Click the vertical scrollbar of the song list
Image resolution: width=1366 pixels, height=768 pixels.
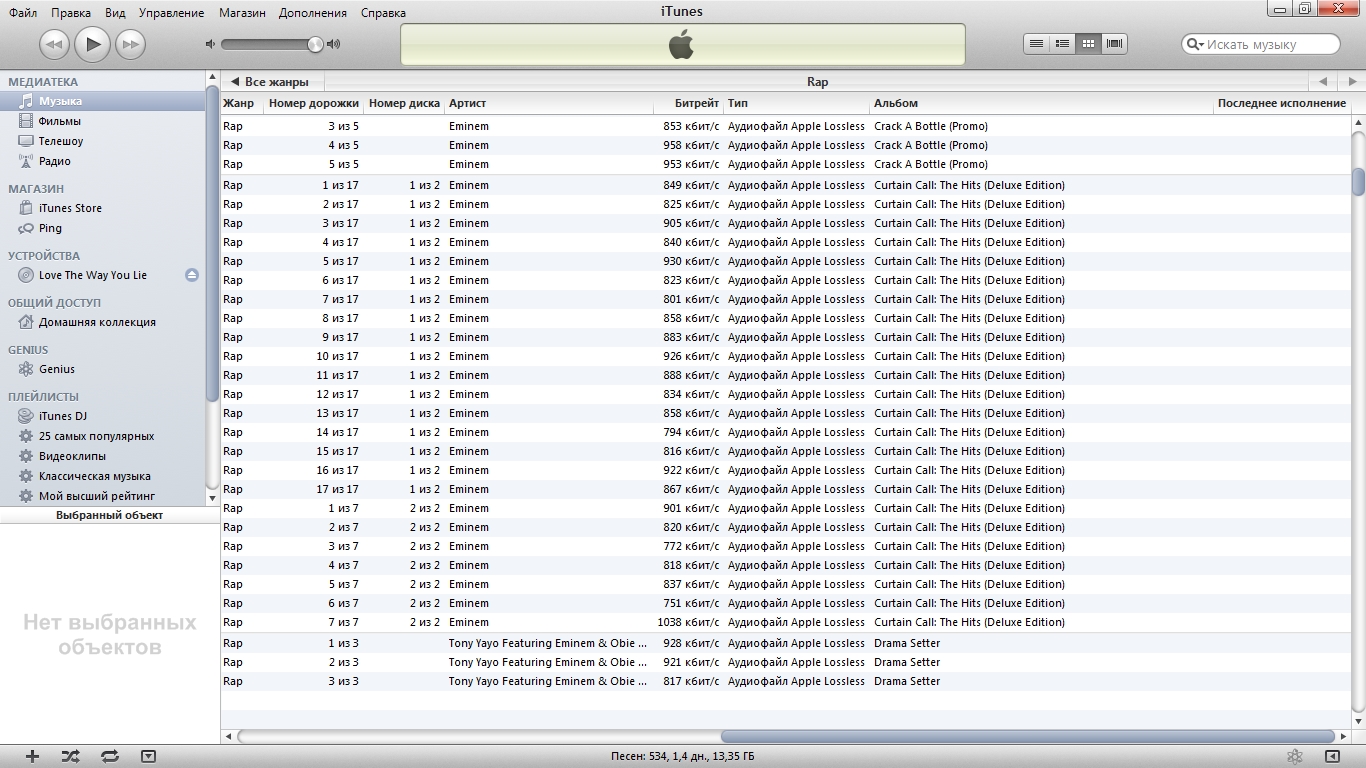click(x=1358, y=181)
